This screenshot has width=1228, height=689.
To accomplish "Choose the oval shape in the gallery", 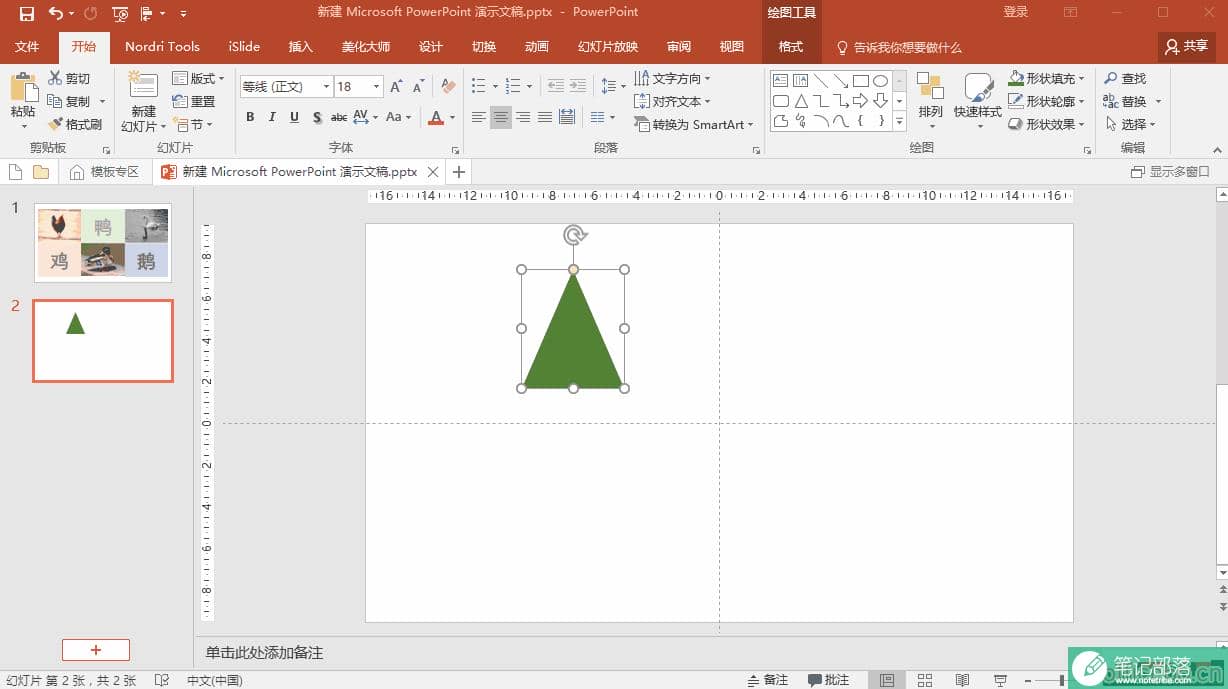I will pyautogui.click(x=881, y=80).
